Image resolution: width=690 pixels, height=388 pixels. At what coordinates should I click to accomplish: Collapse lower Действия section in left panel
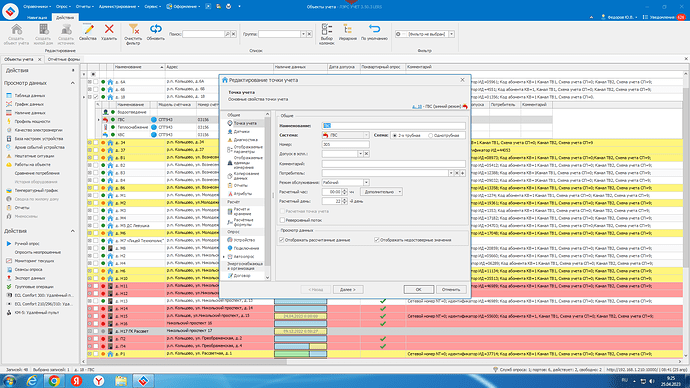tap(73, 231)
